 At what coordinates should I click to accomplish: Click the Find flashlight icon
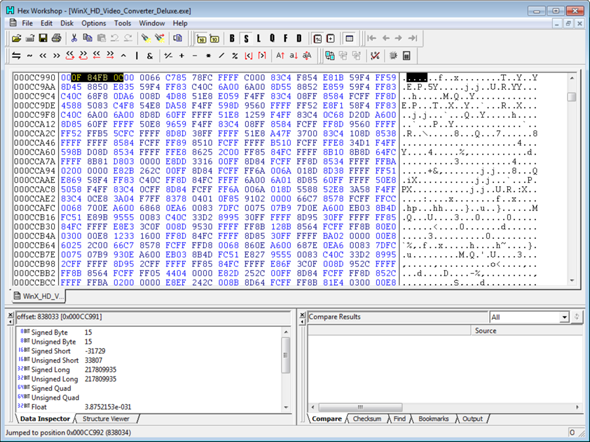[x=146, y=38]
